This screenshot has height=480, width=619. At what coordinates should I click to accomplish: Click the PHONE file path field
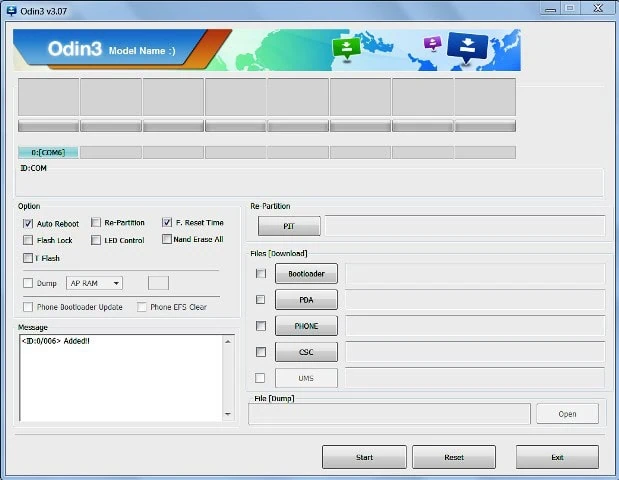475,326
